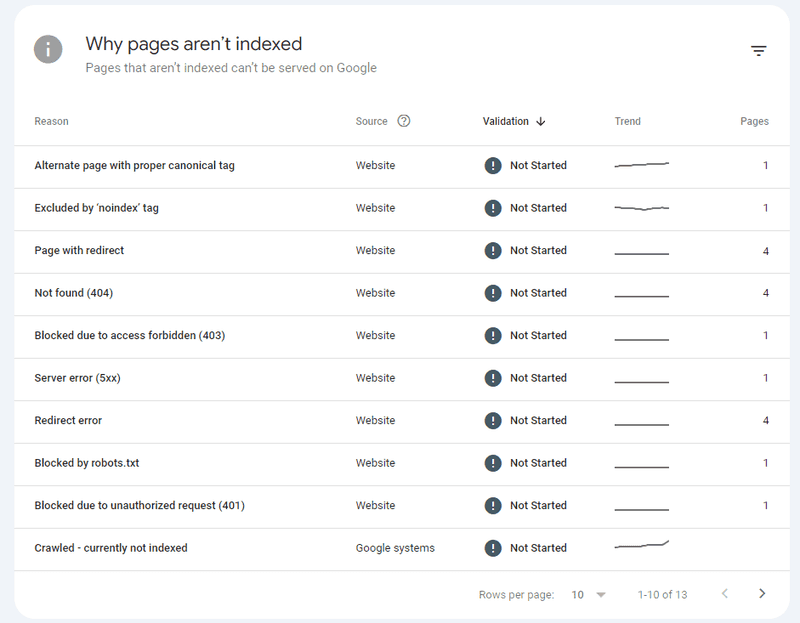Sort by the Trend column header
Screen dimensions: 800x623
click(628, 121)
